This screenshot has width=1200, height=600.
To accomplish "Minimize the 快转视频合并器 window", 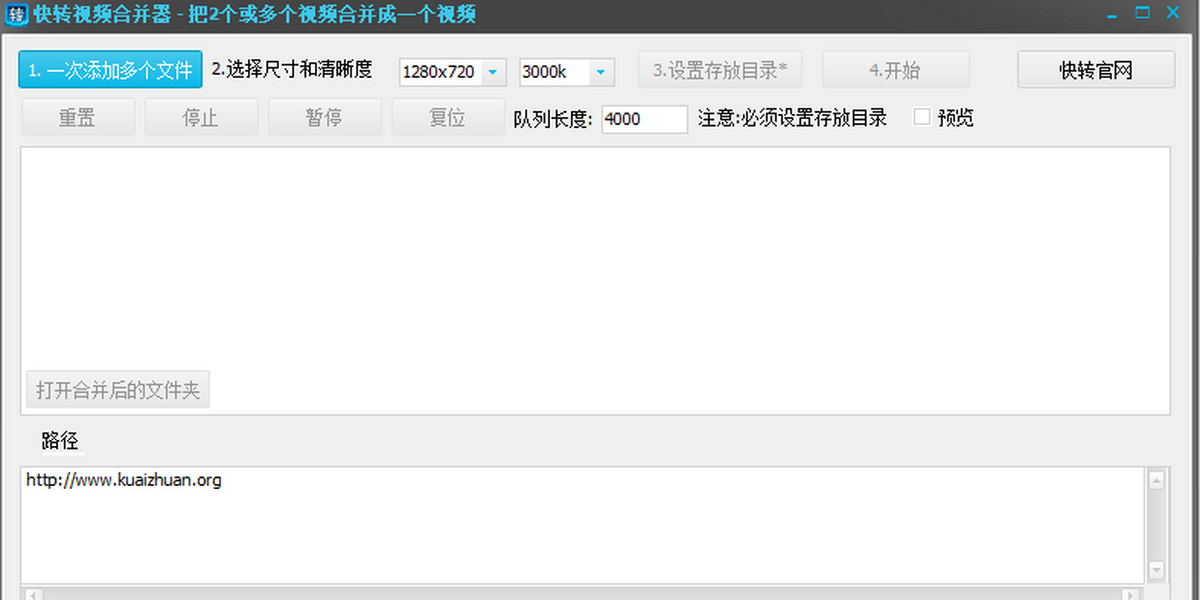I will click(1112, 14).
